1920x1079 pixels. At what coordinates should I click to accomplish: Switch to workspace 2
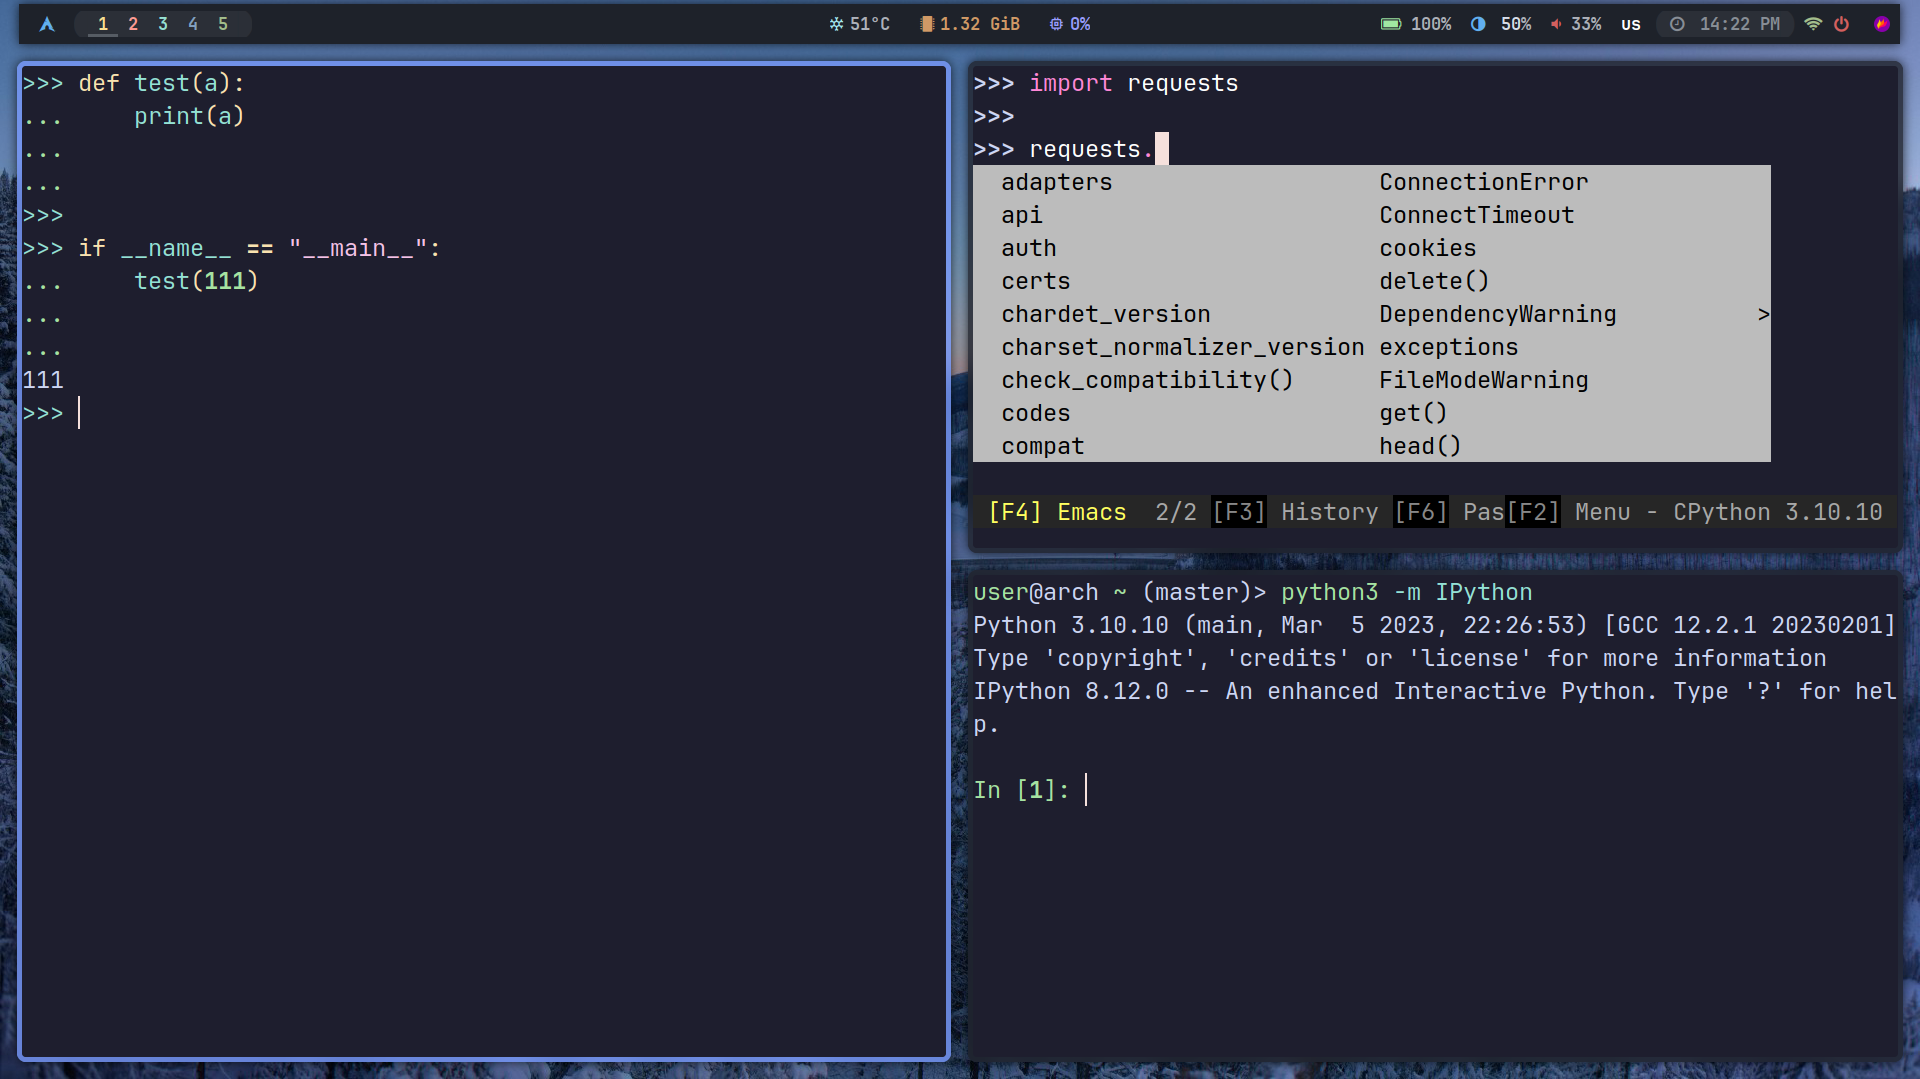(x=133, y=24)
